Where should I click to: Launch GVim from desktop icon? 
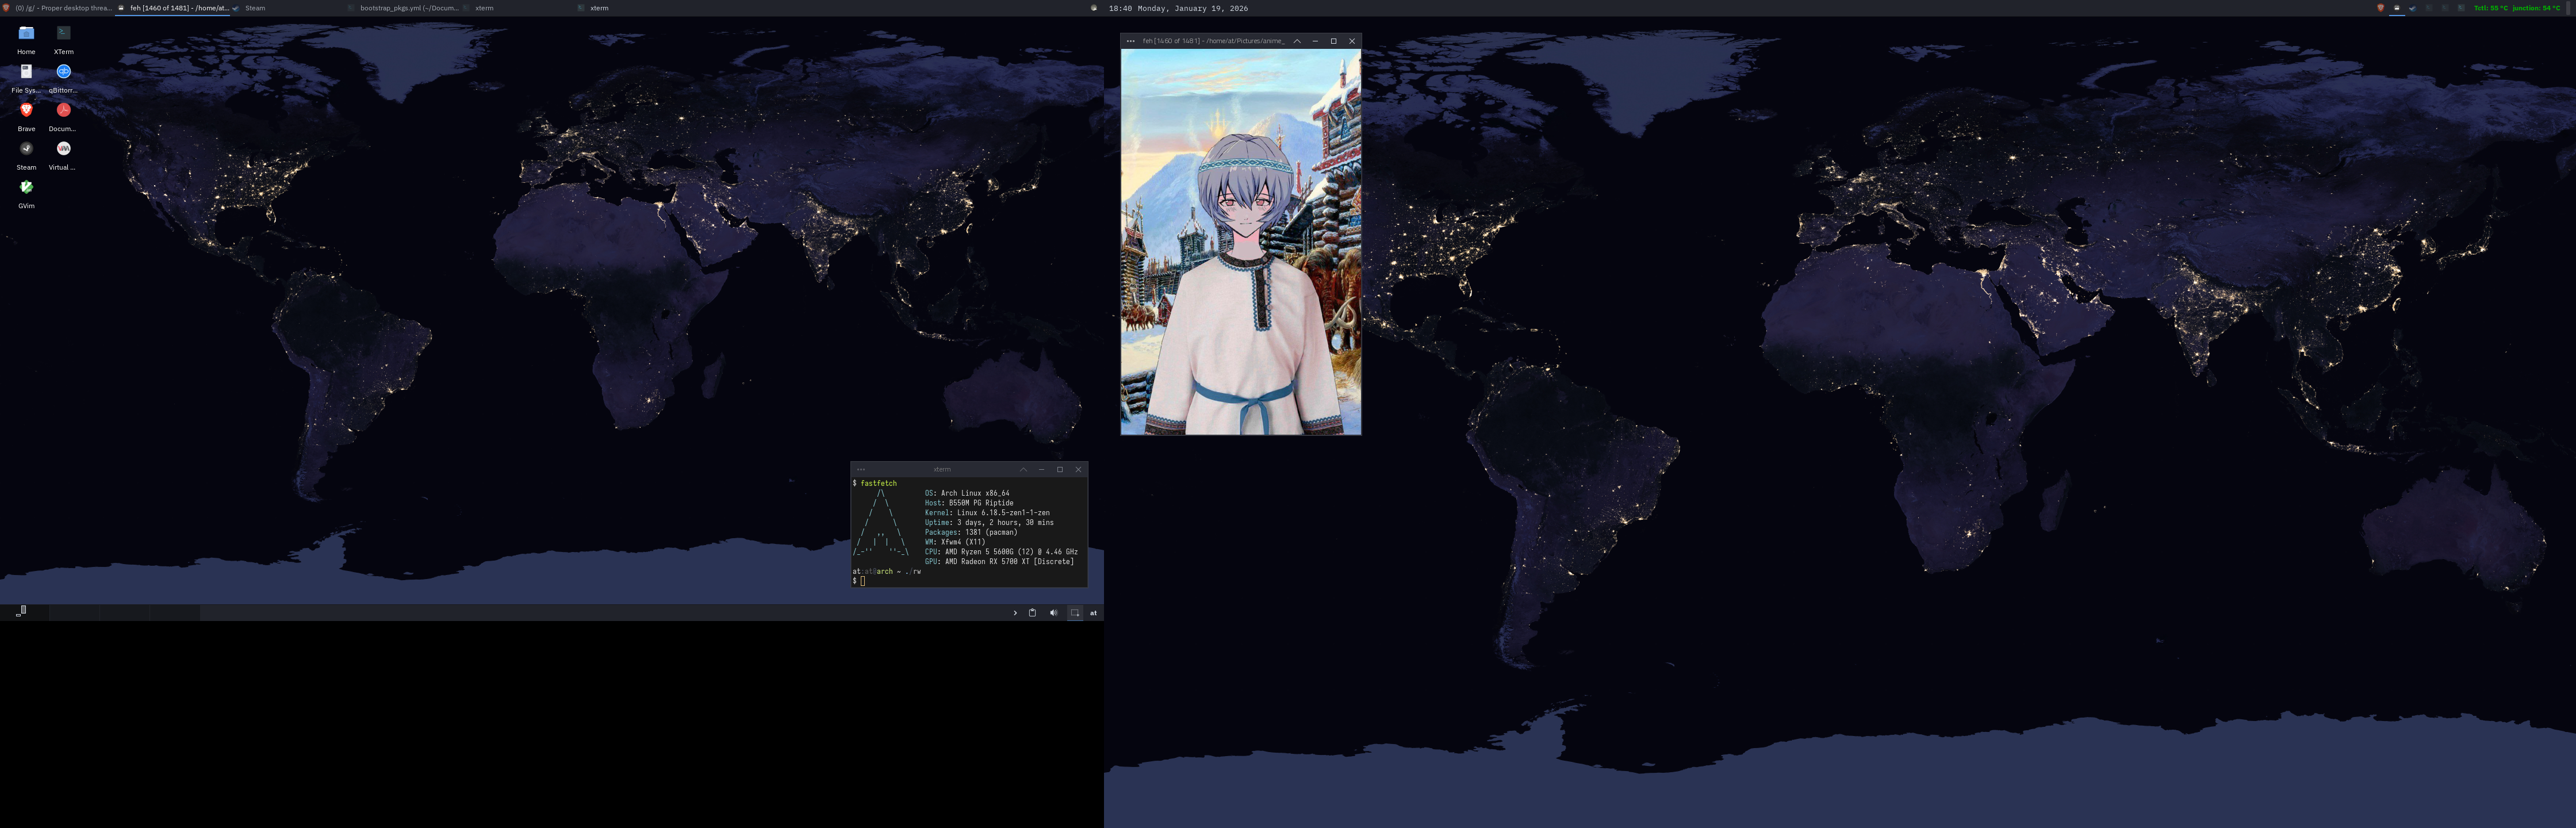click(x=26, y=188)
